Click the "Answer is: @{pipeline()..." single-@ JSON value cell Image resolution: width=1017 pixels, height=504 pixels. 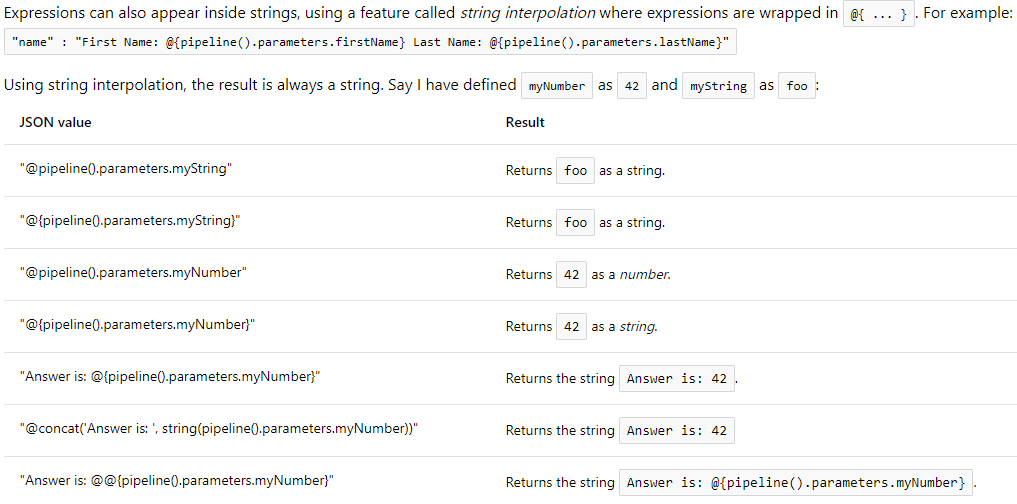[x=170, y=377]
